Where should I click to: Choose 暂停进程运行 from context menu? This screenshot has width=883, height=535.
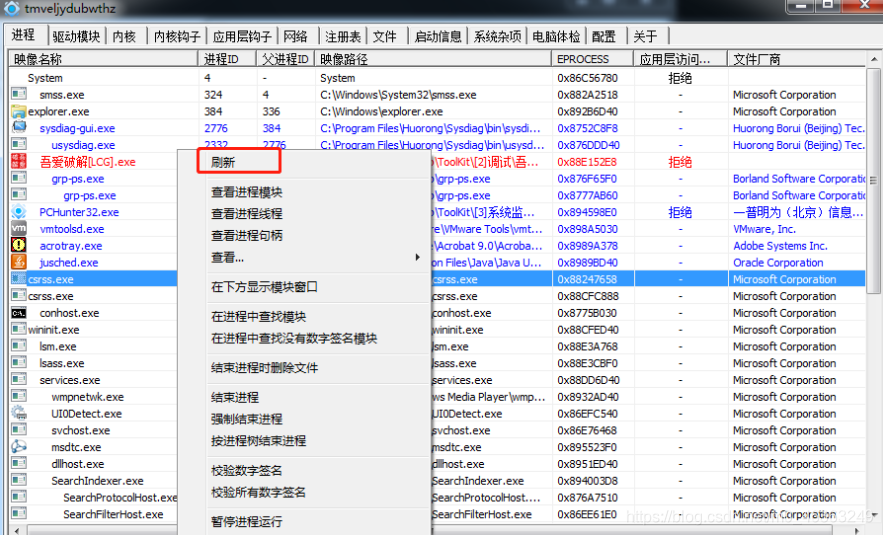click(247, 521)
